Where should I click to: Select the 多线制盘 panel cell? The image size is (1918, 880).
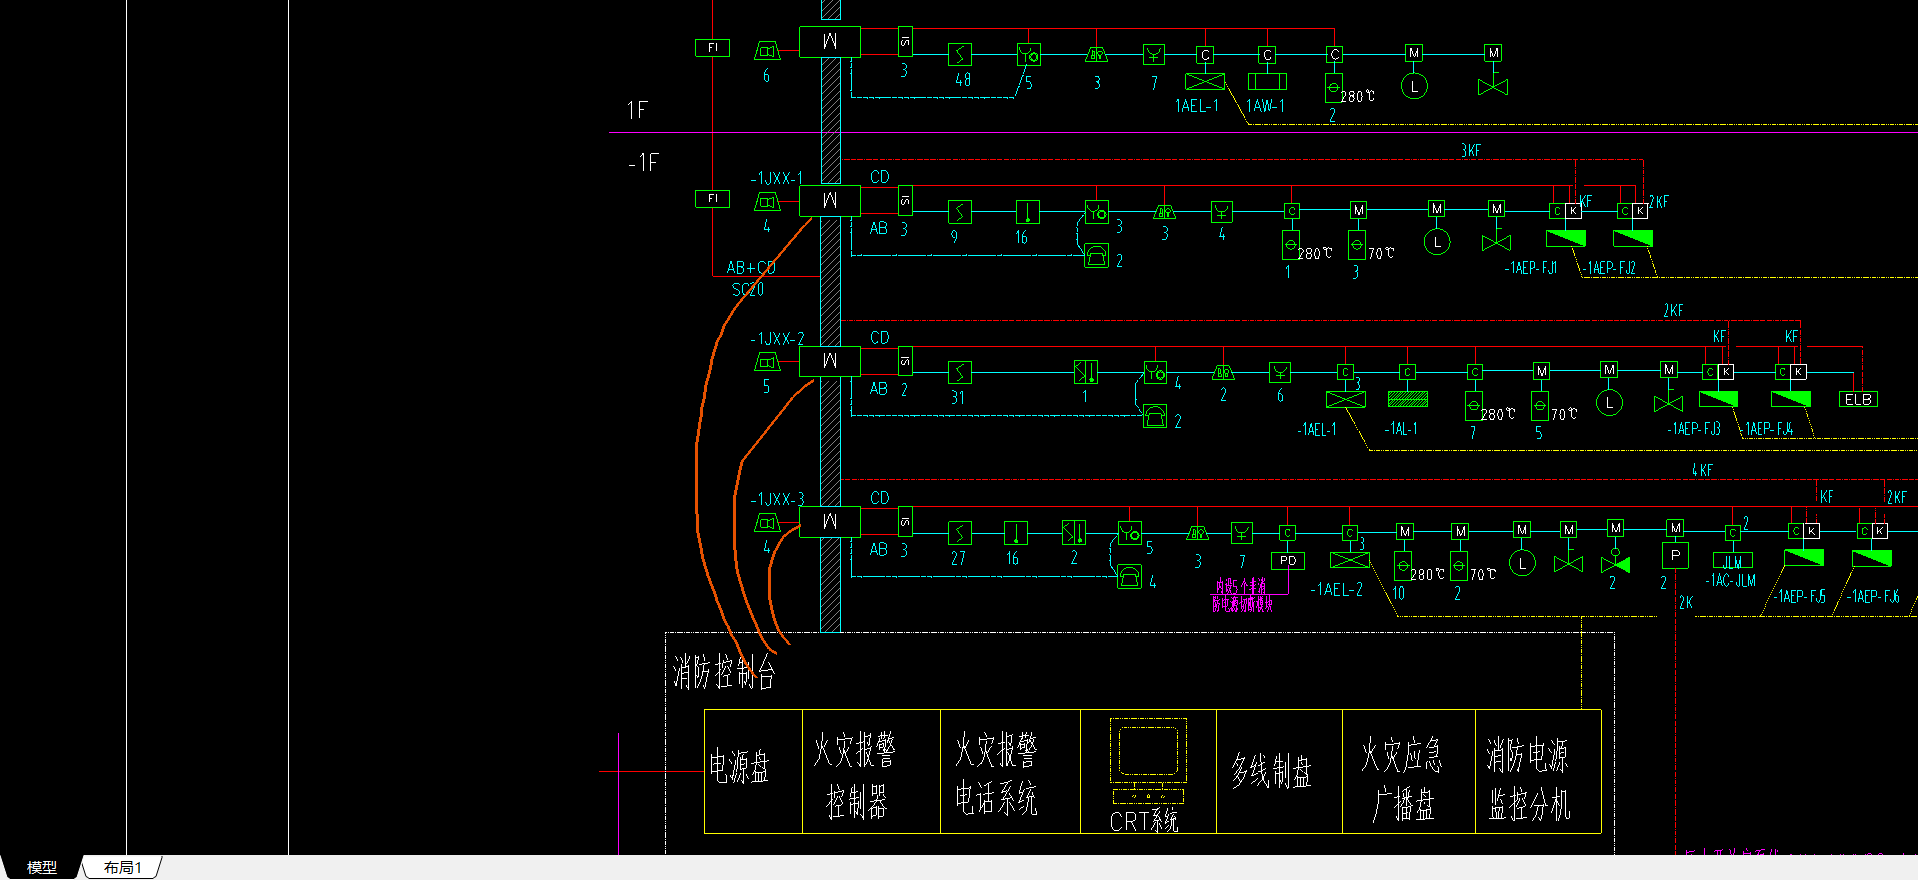tap(1279, 771)
